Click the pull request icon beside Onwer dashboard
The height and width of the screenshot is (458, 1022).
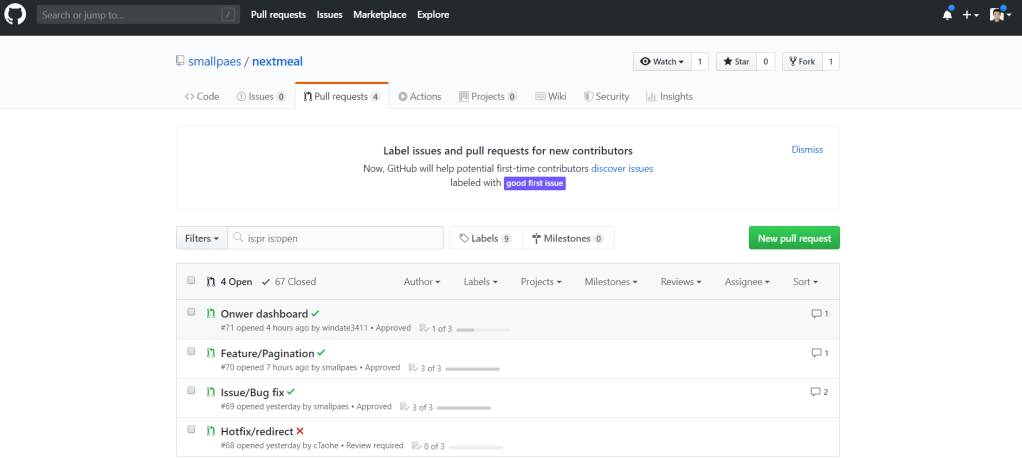pos(211,313)
